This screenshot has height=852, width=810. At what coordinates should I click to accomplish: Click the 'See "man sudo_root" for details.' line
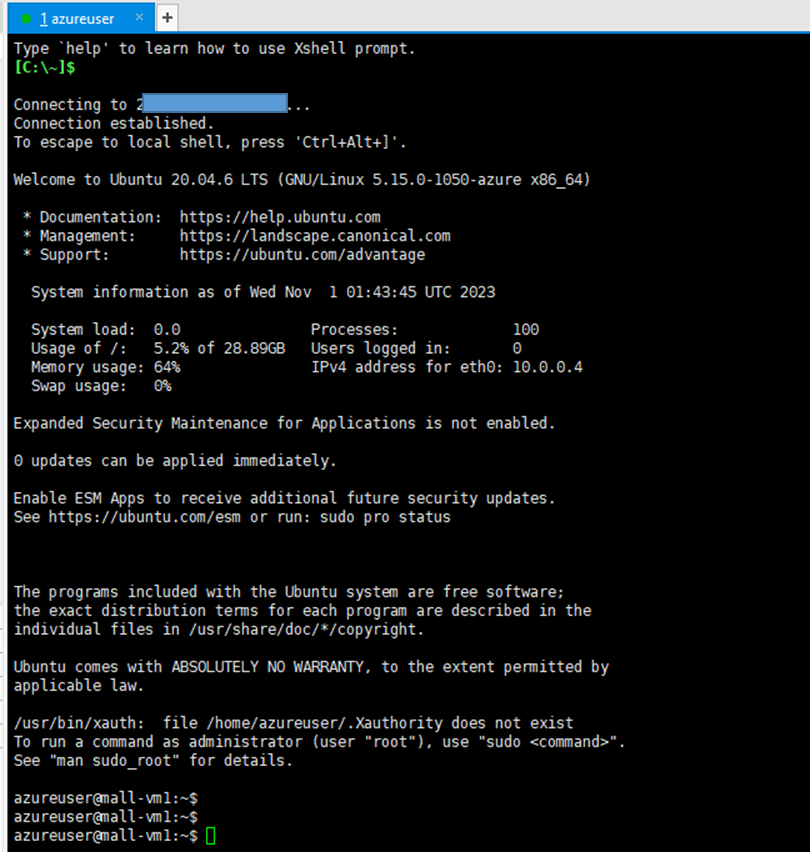[153, 761]
